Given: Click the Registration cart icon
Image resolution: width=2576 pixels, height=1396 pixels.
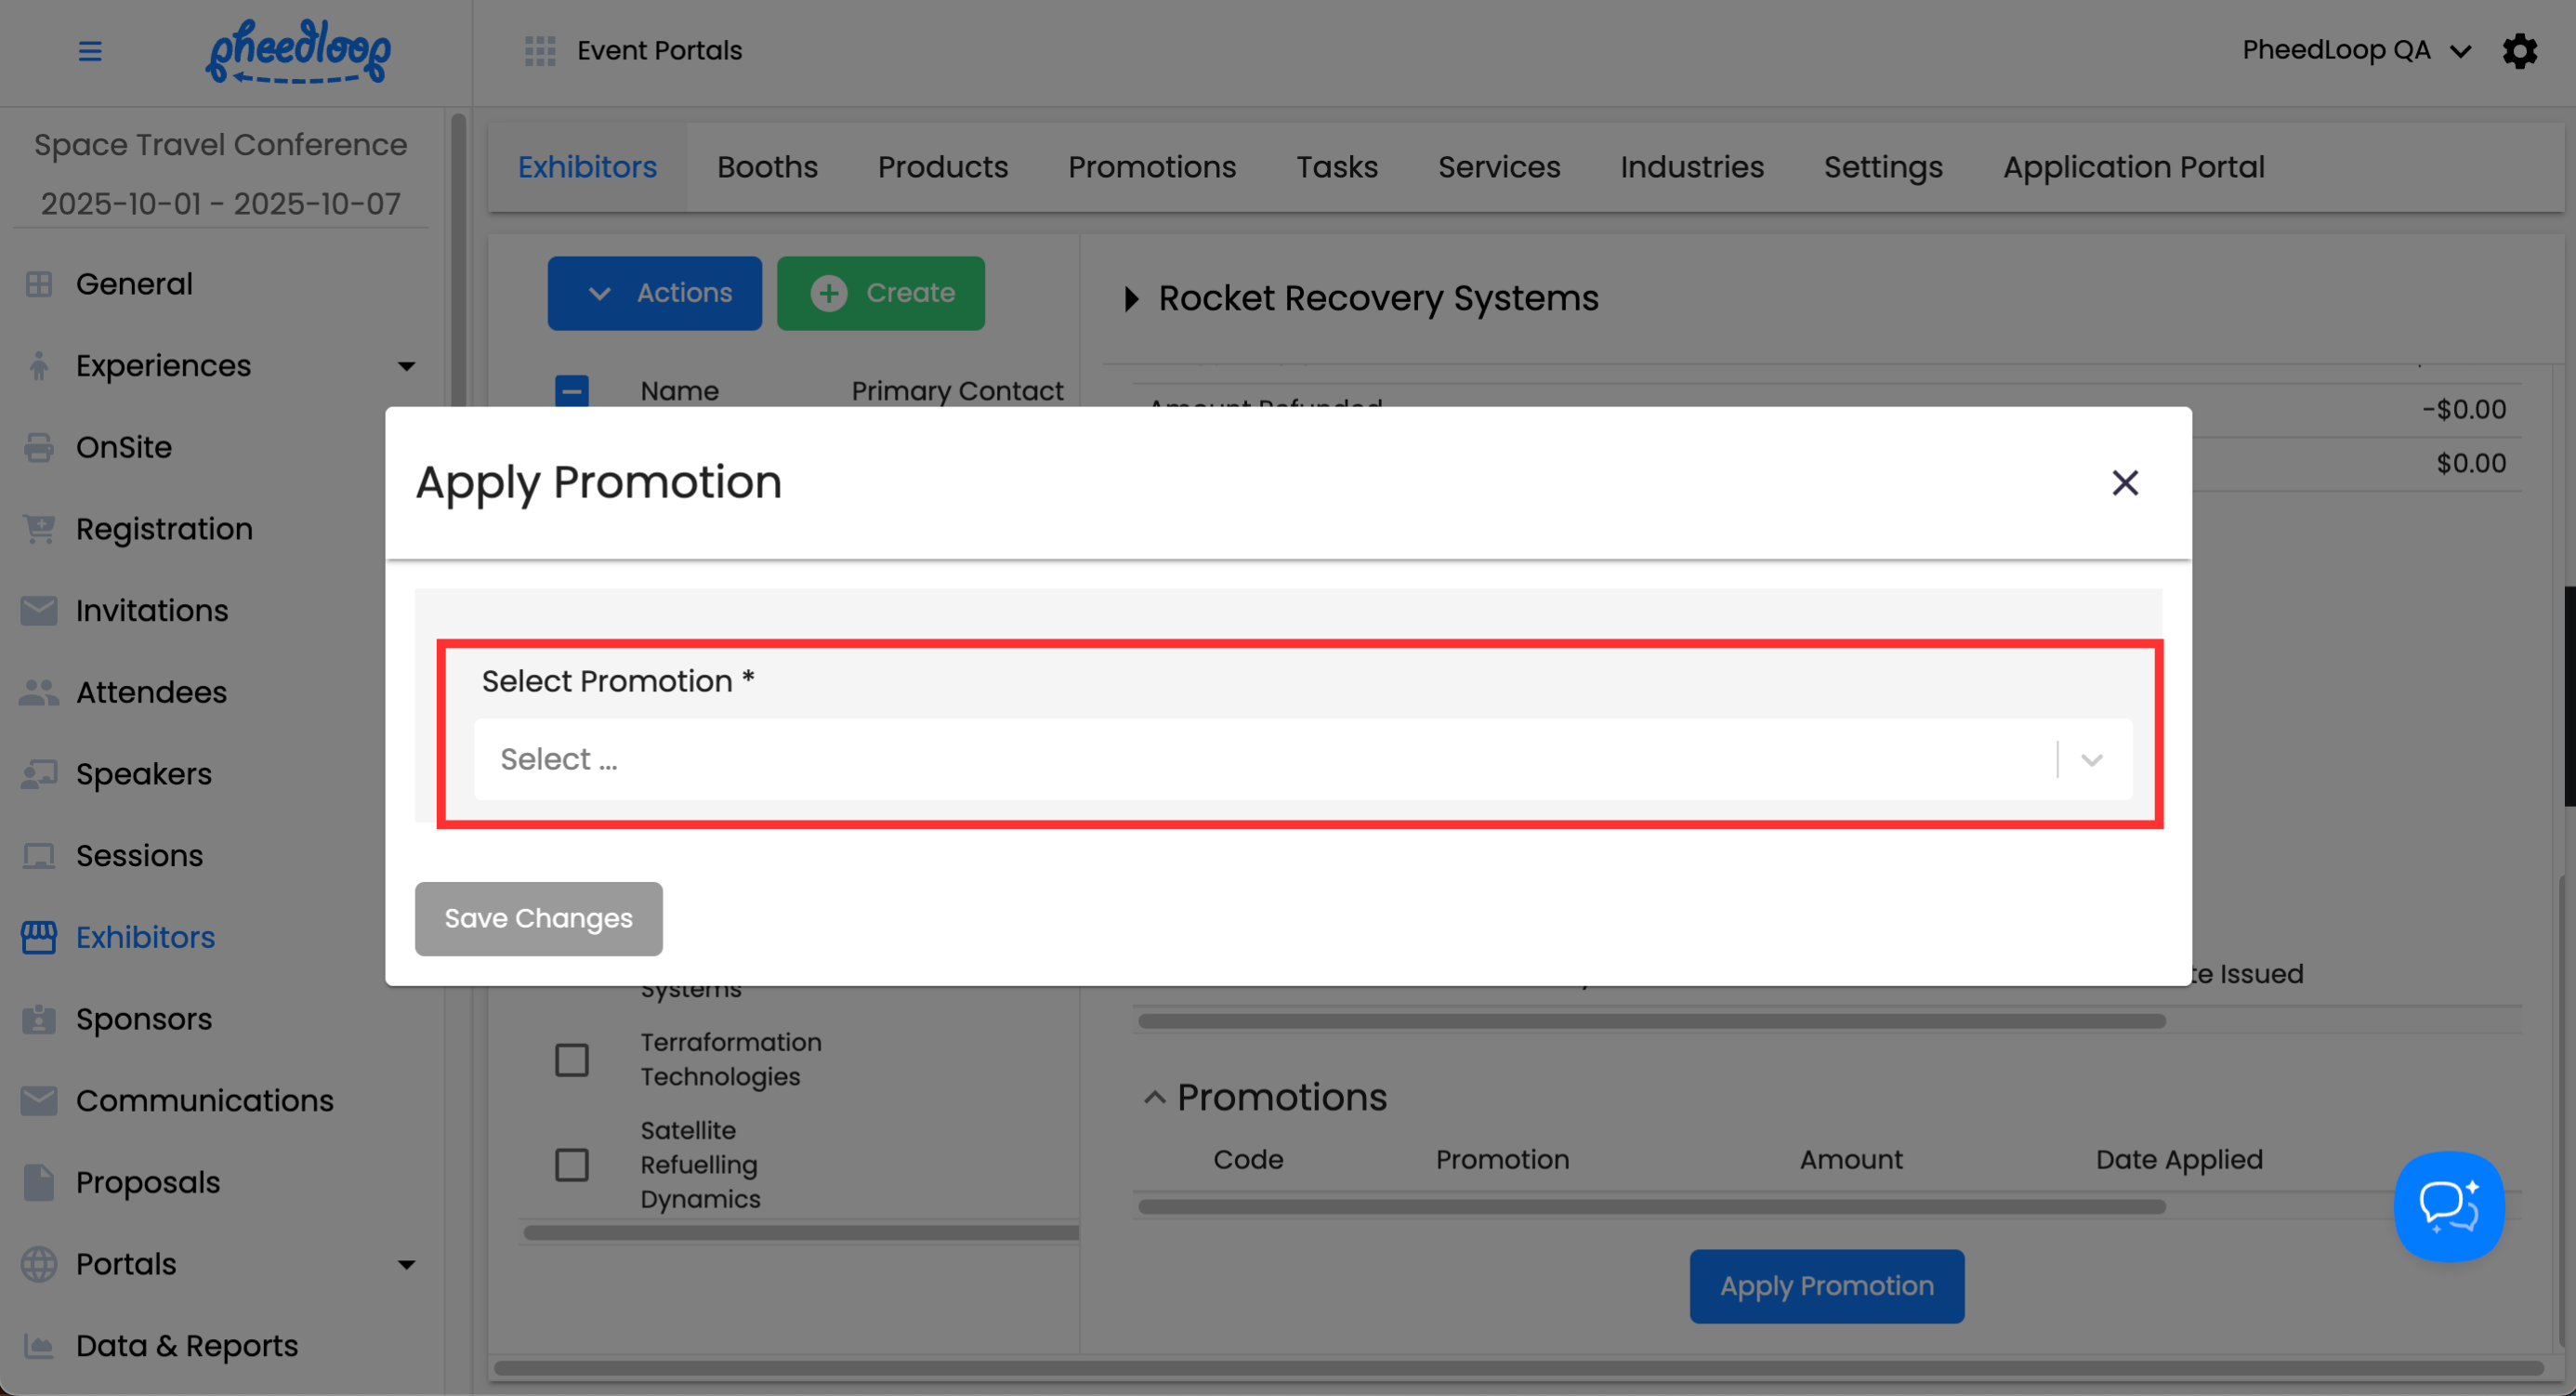Looking at the screenshot, I should coord(39,529).
